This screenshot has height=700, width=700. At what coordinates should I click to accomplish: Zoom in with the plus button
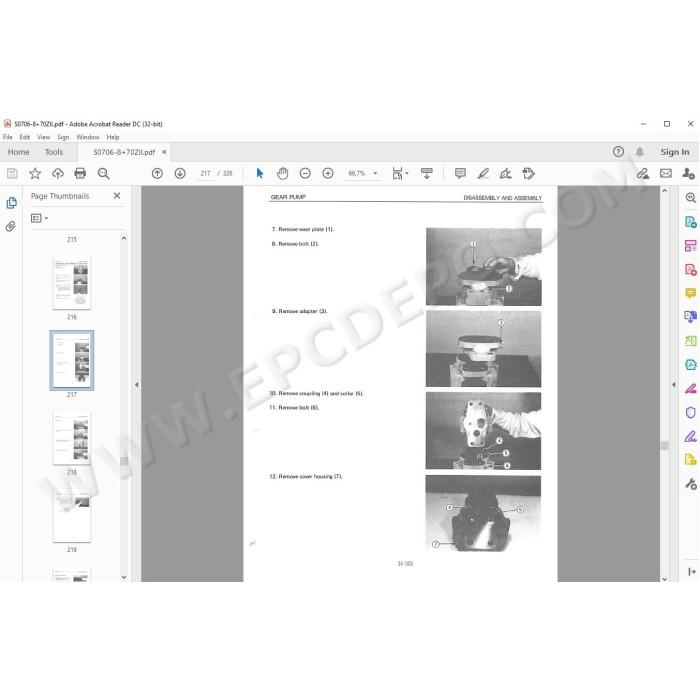pyautogui.click(x=328, y=173)
